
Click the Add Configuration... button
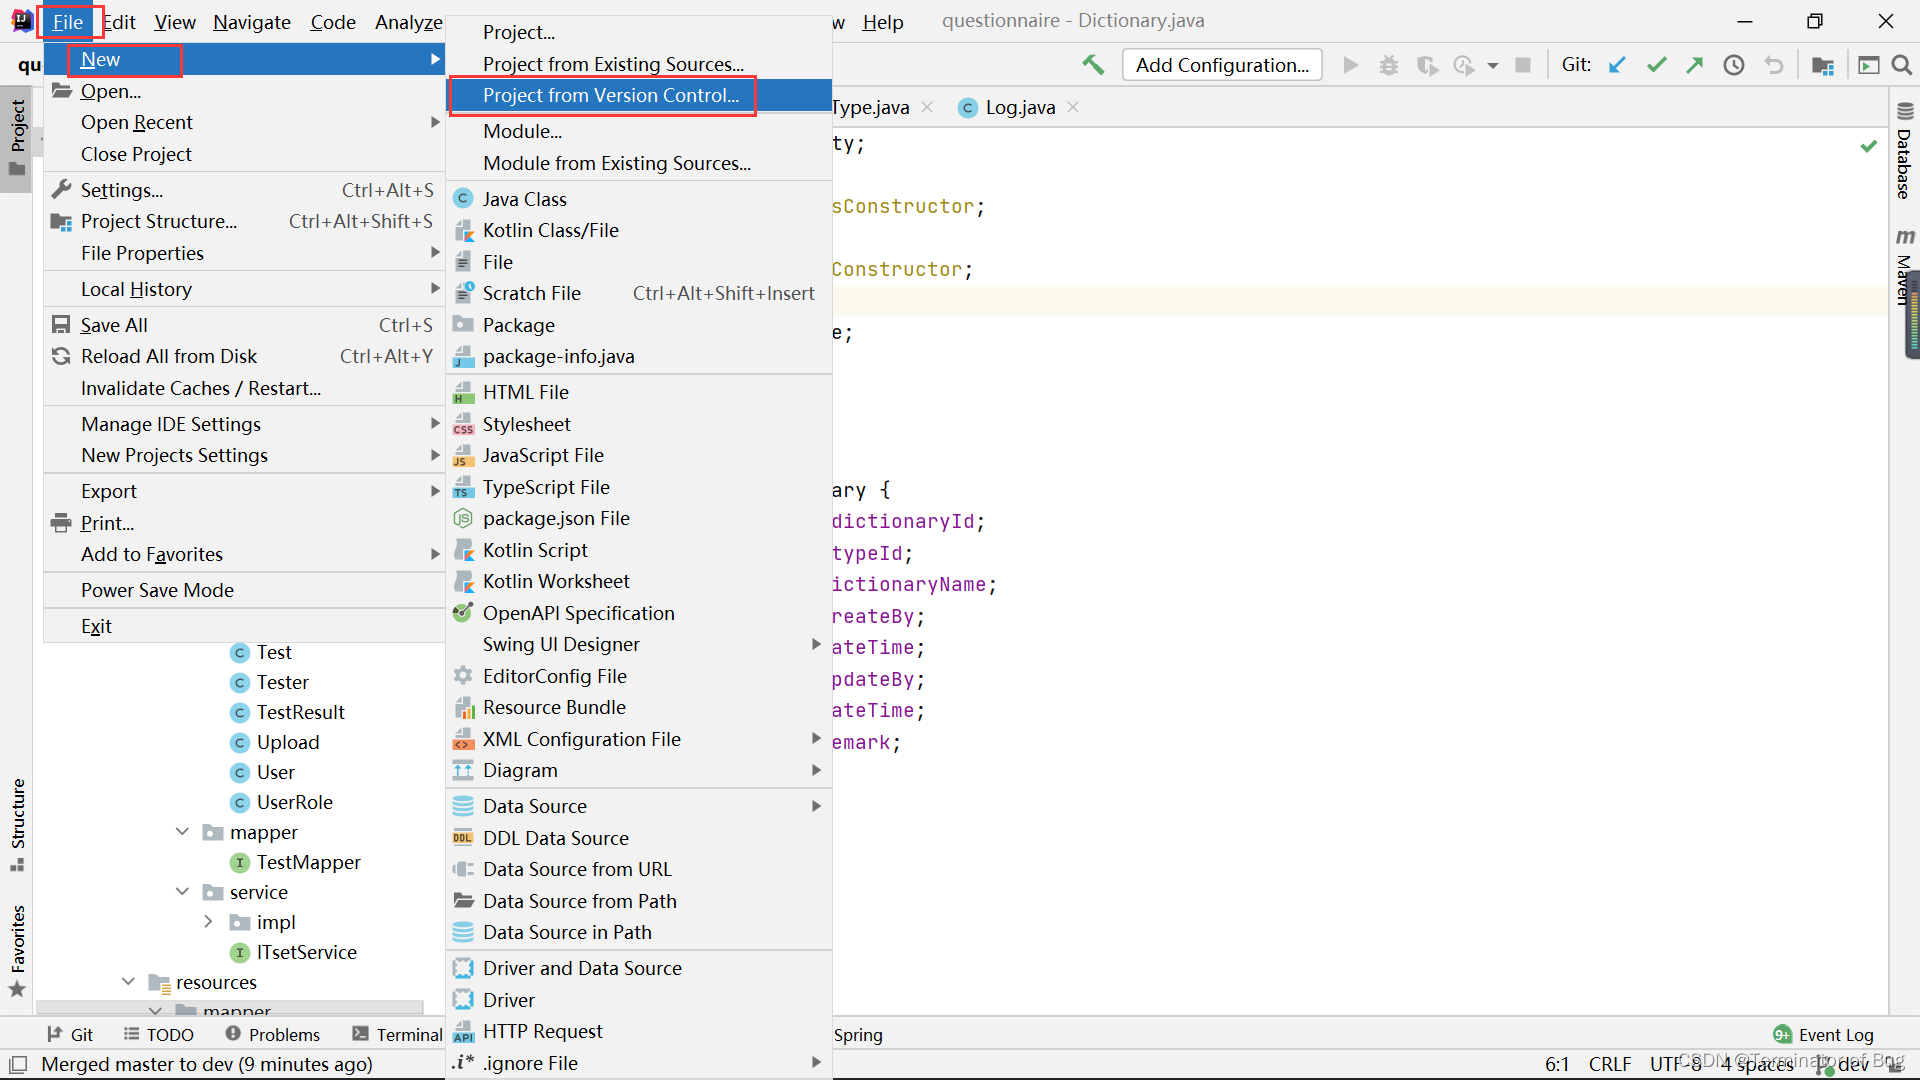click(1217, 66)
